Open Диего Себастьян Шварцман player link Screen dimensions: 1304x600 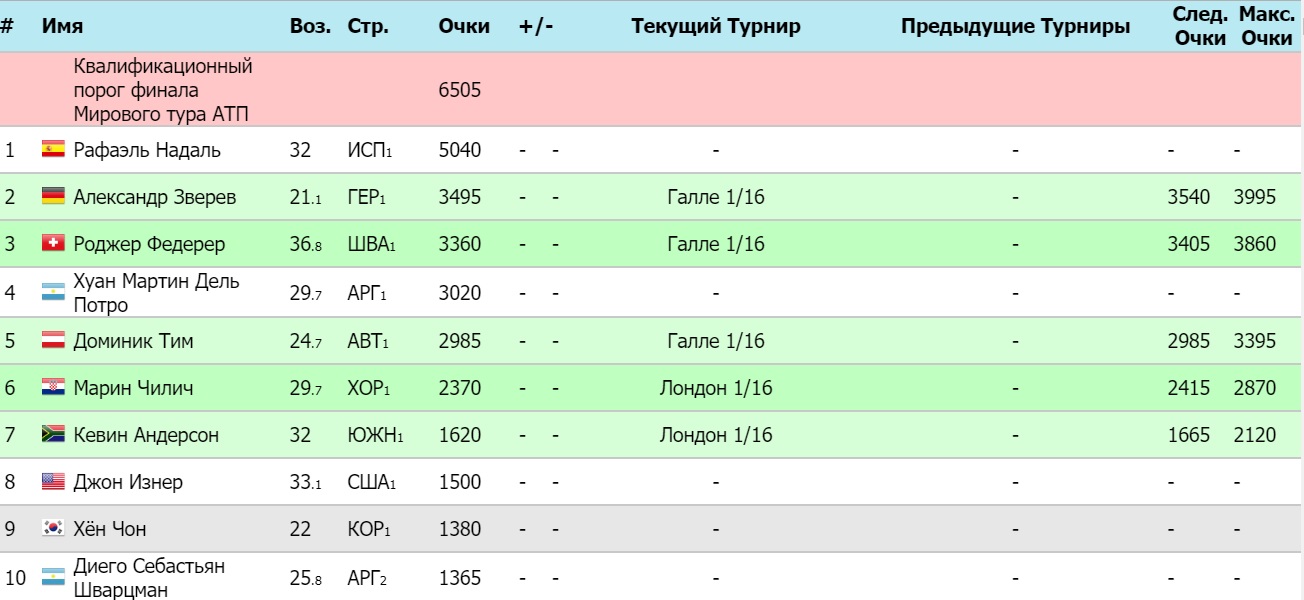(148, 578)
